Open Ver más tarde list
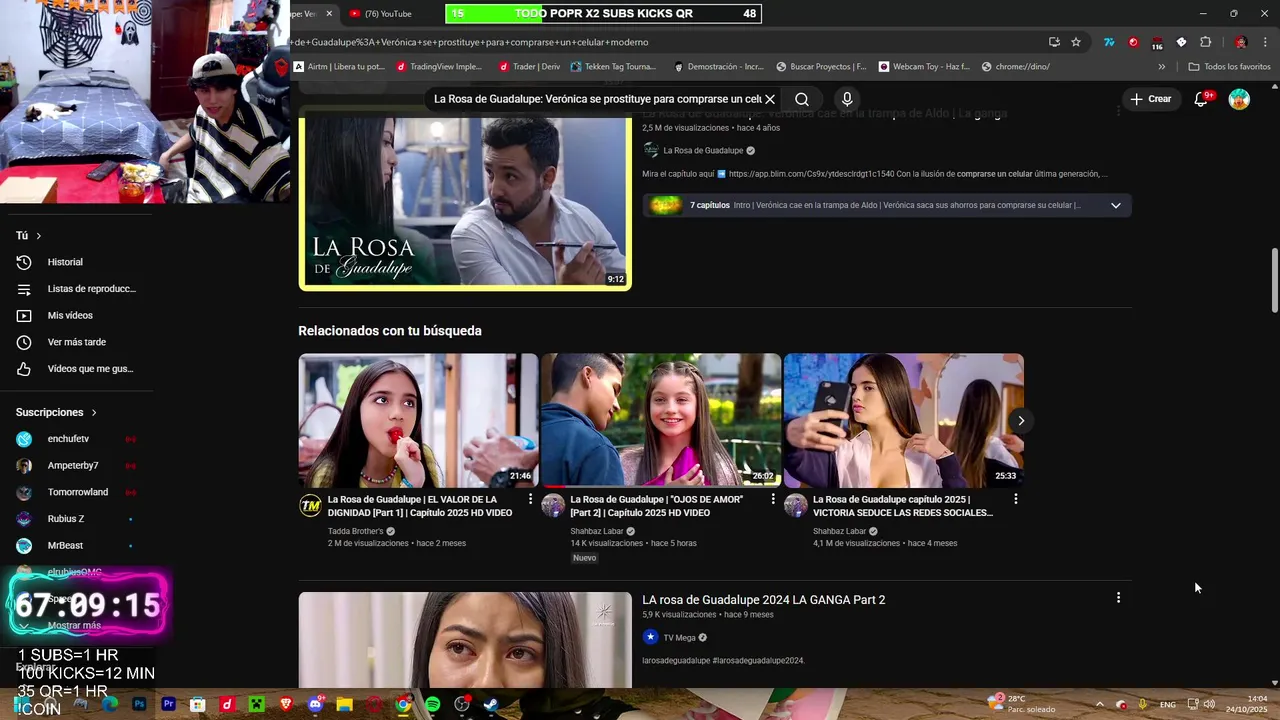Image resolution: width=1280 pixels, height=720 pixels. point(76,342)
